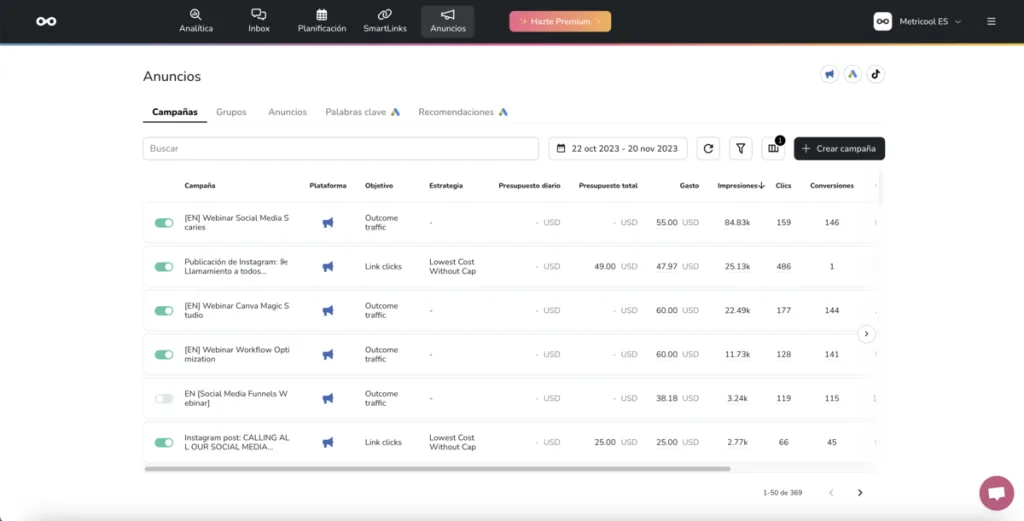Open the support chat bubble

pos(997,493)
